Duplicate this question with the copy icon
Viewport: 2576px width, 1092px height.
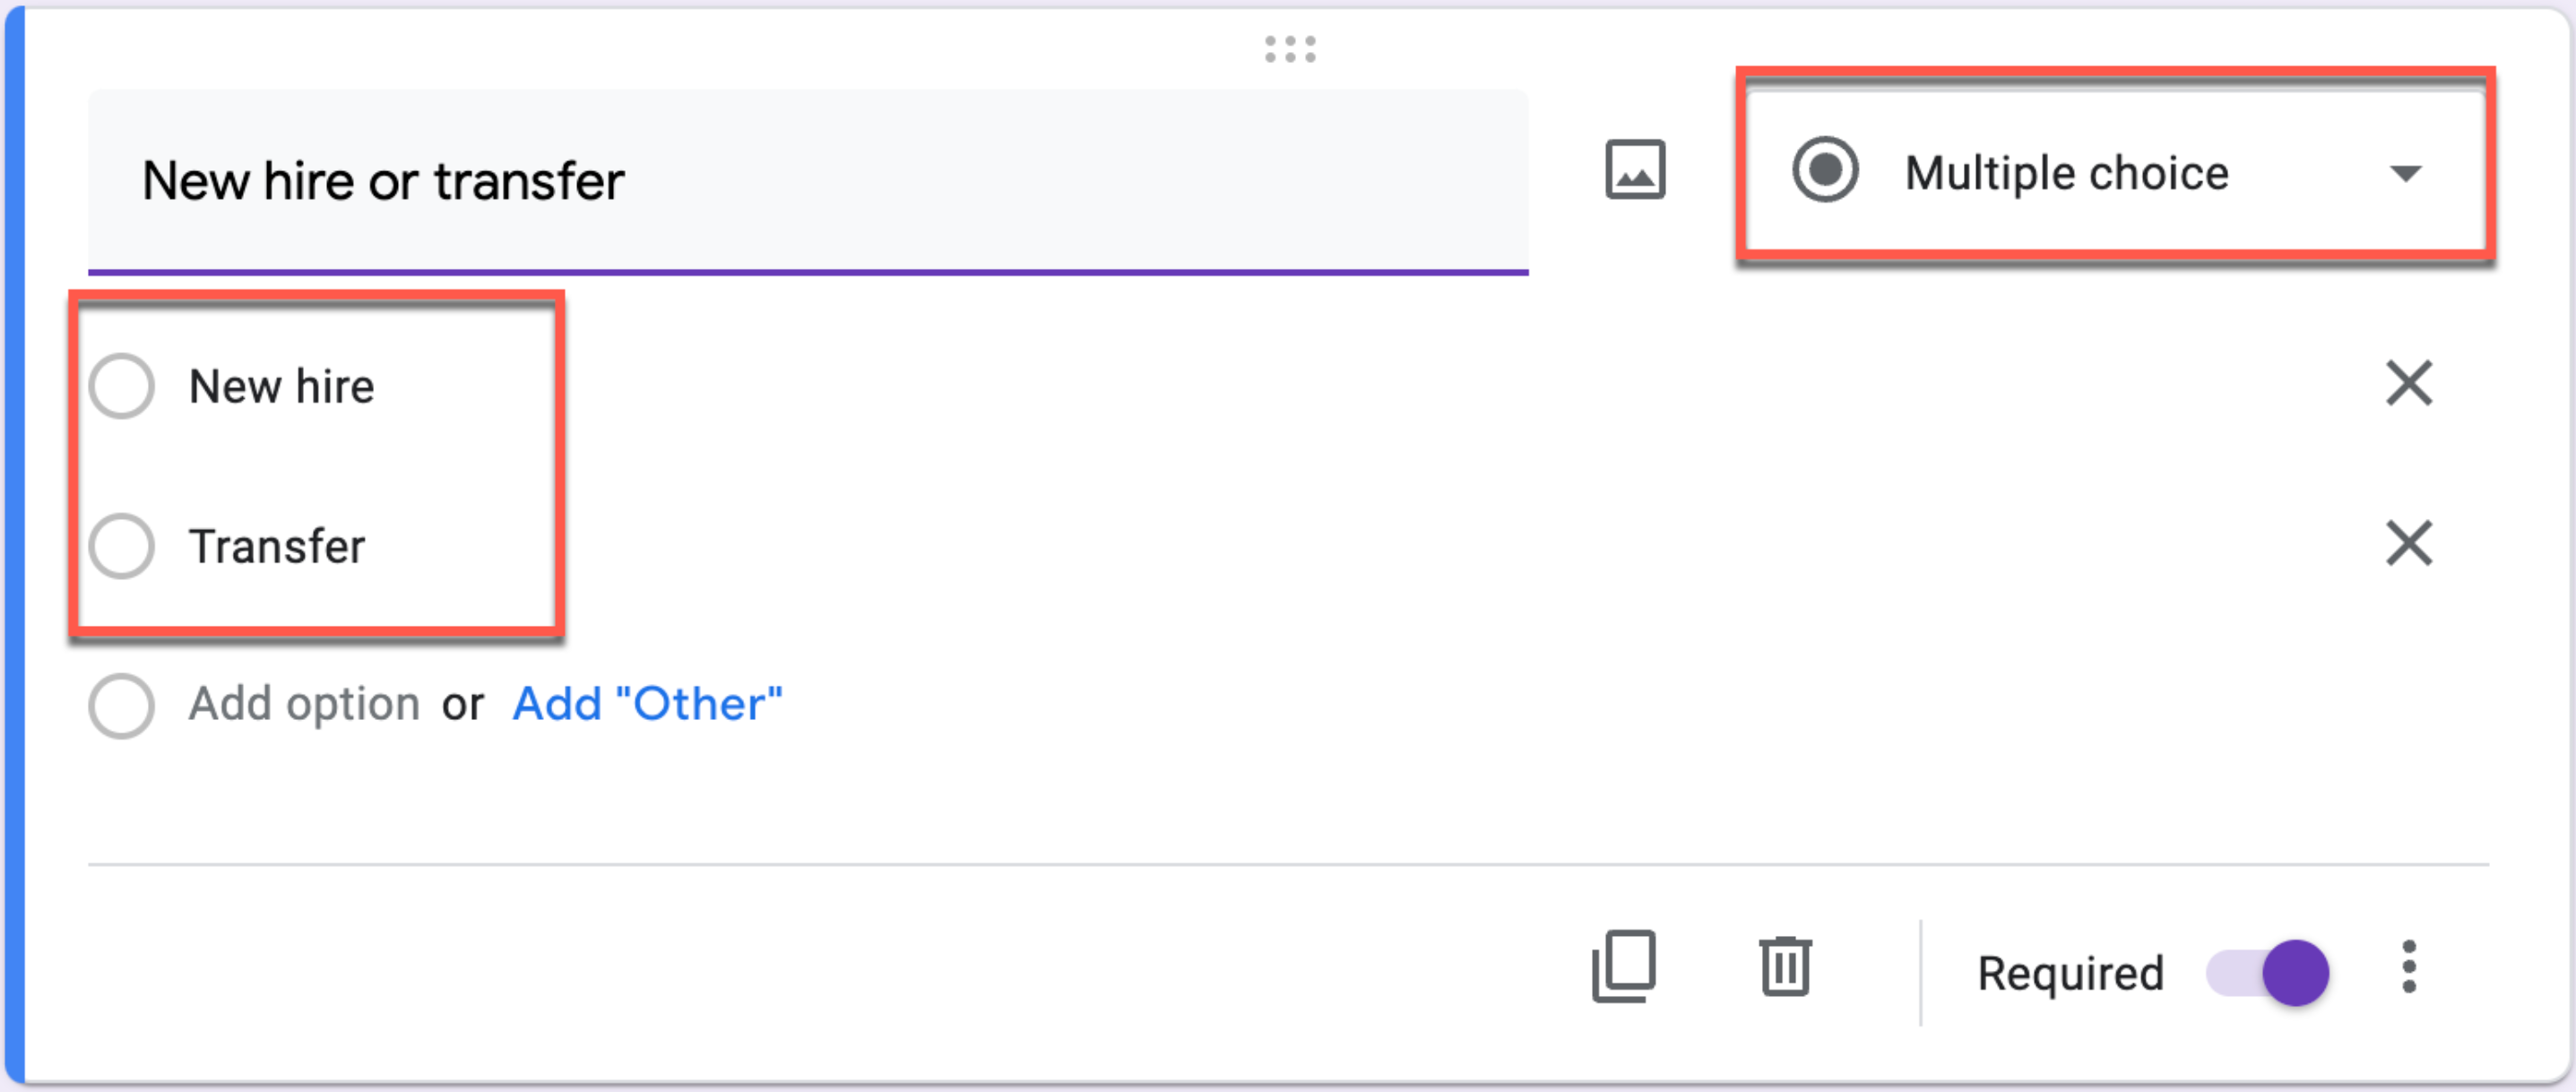pos(1624,966)
